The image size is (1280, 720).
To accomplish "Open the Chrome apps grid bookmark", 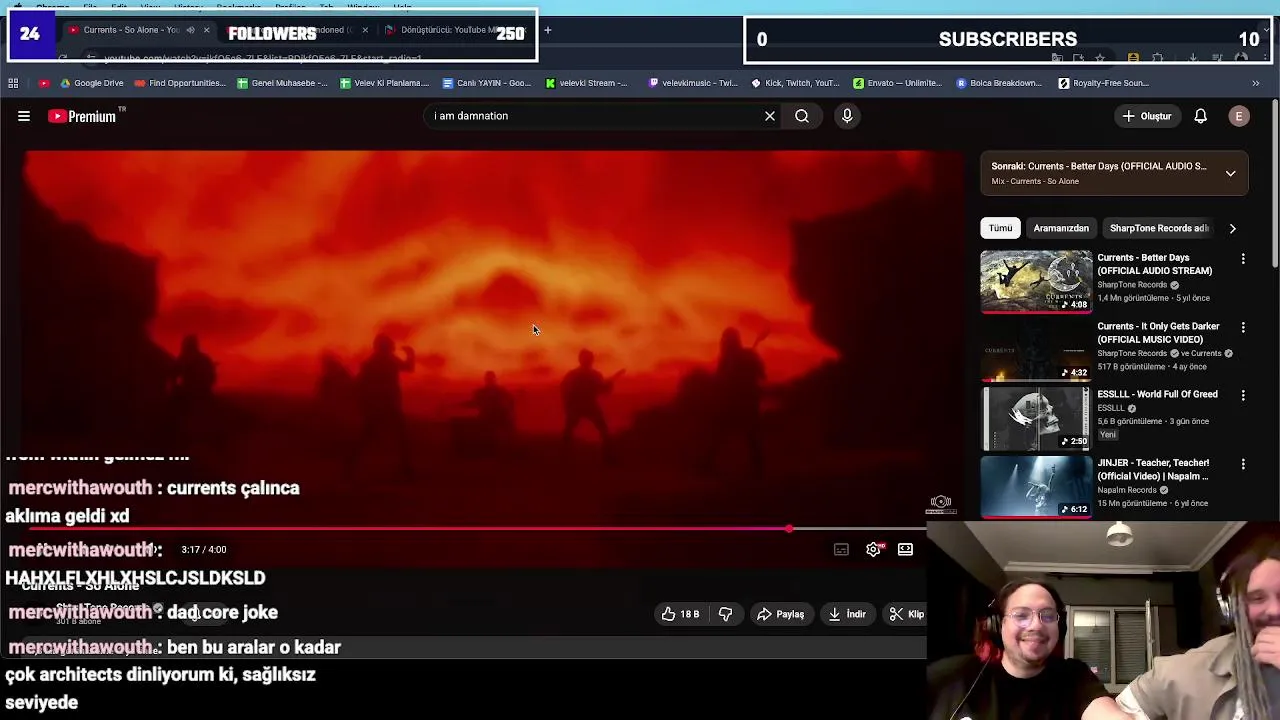I will 13,83.
